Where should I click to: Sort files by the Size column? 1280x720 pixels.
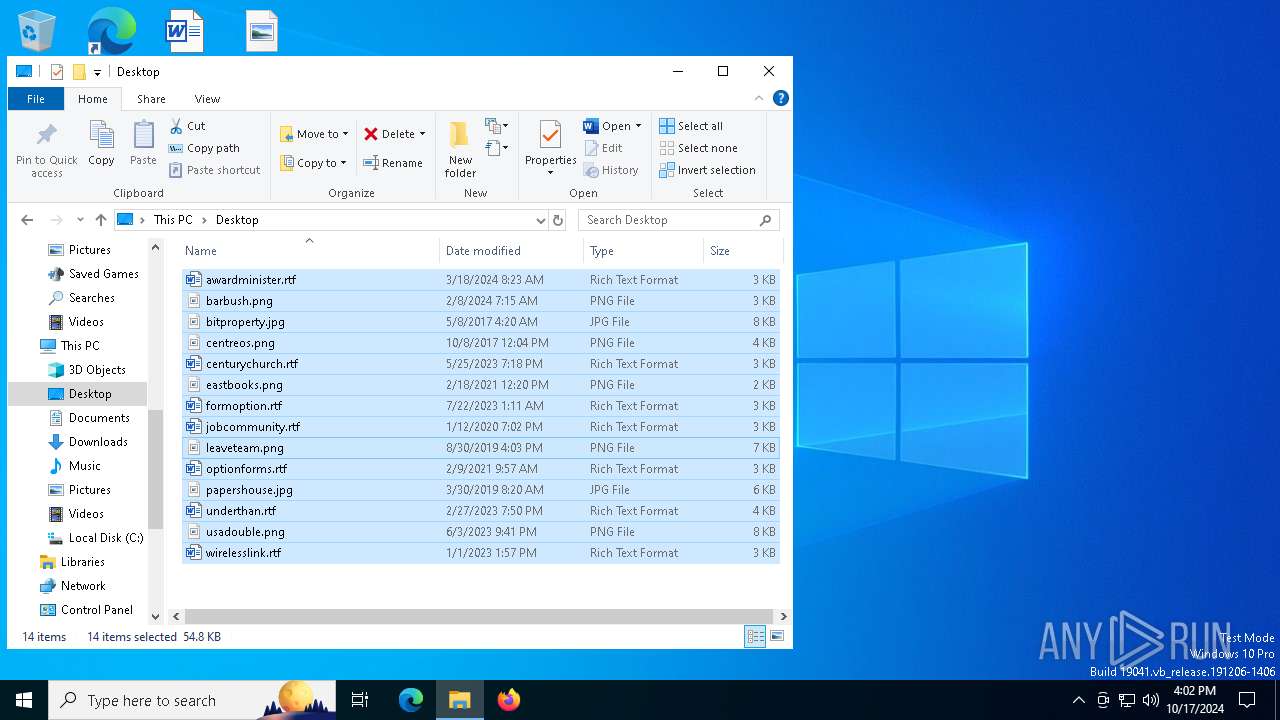pyautogui.click(x=743, y=251)
